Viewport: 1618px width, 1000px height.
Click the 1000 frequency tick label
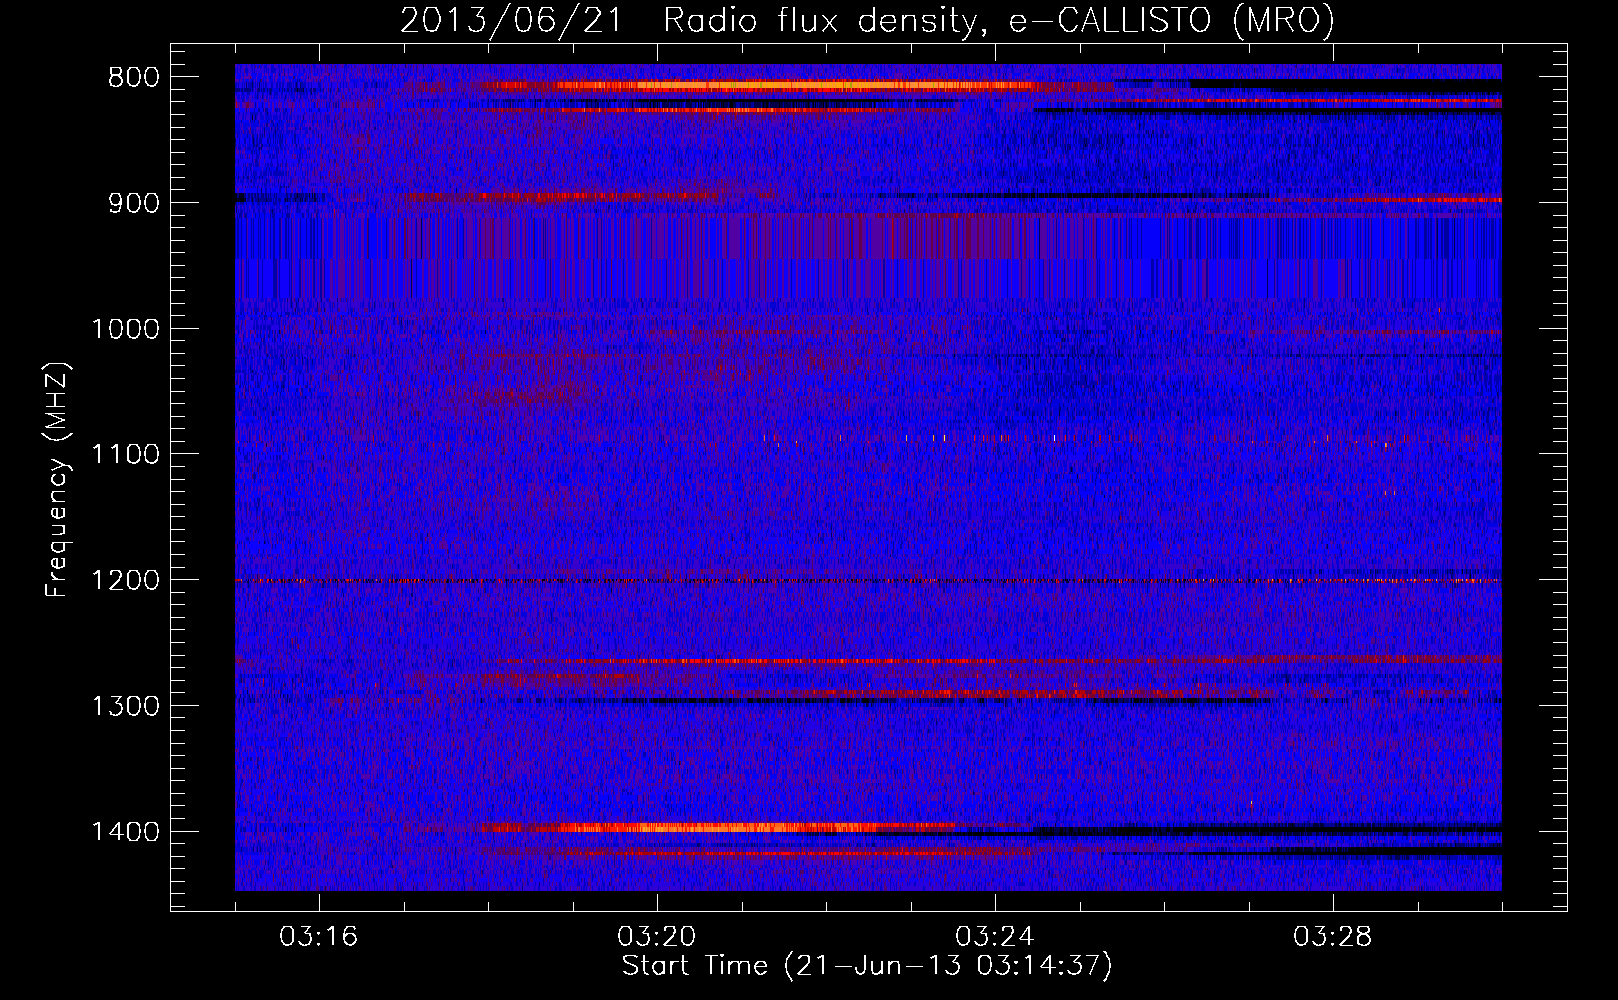click(x=125, y=329)
